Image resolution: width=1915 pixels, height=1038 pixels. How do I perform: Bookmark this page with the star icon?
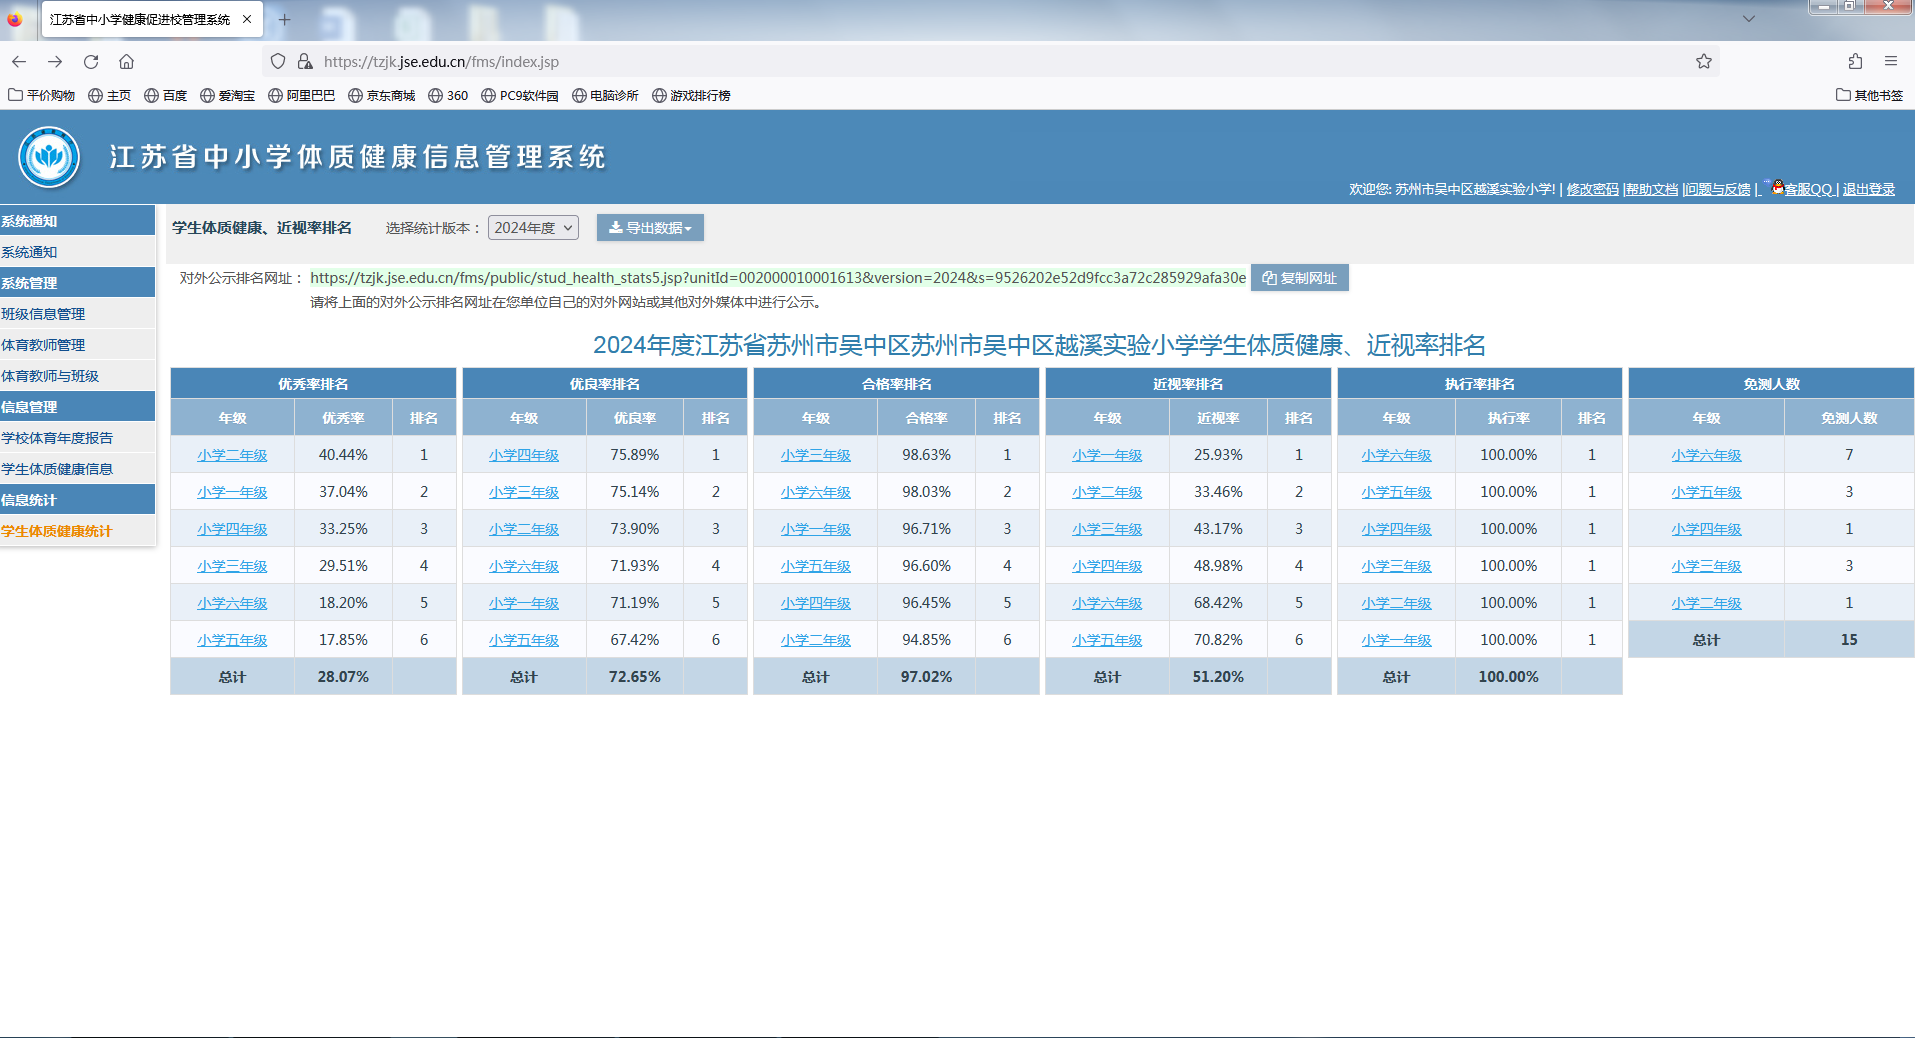[x=1704, y=61]
